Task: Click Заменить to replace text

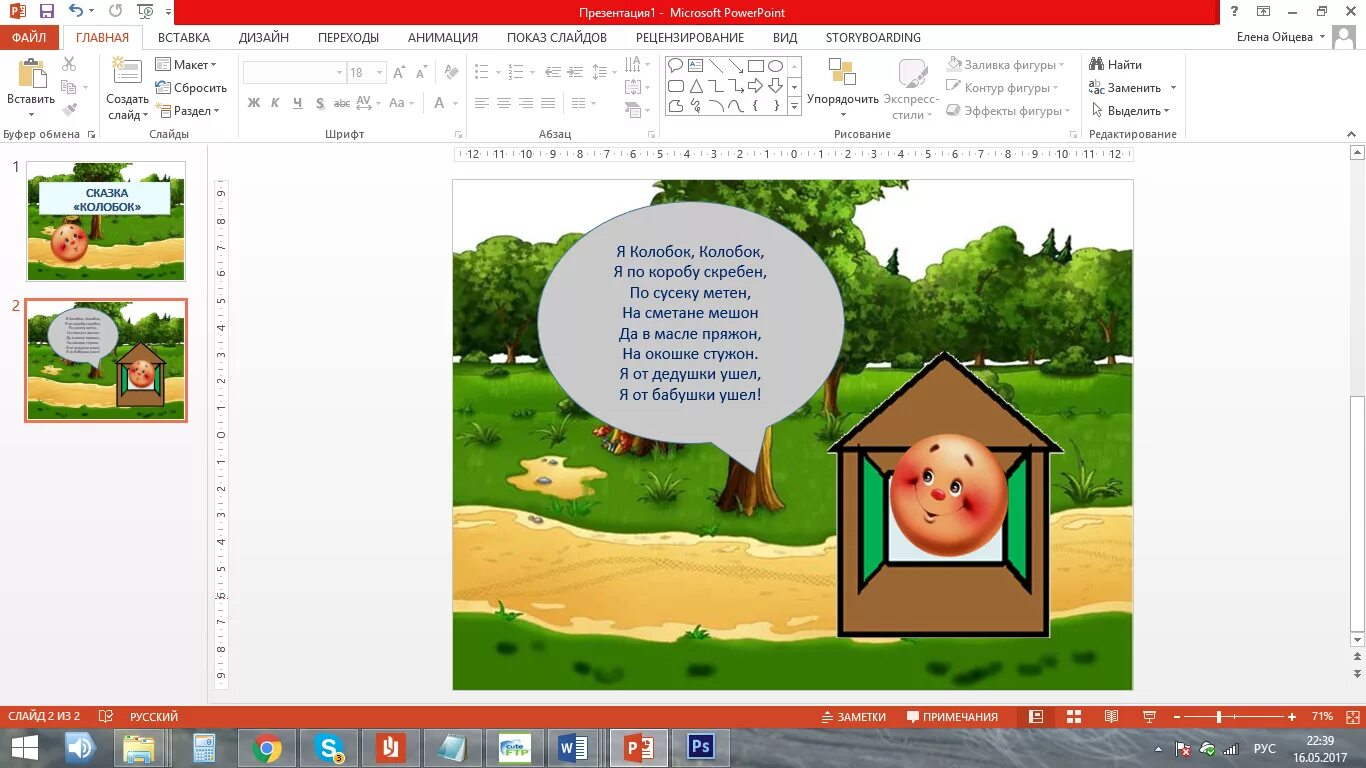Action: pos(1134,88)
